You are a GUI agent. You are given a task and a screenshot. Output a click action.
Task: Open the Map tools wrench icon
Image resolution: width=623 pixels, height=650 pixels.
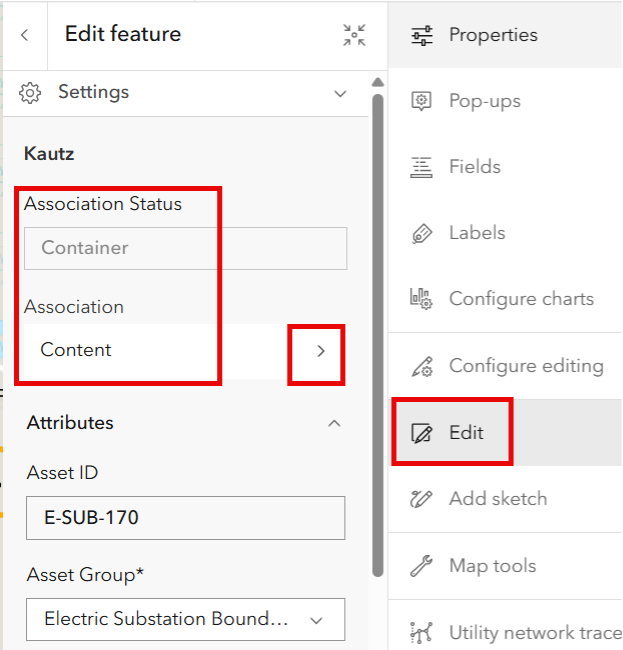pos(422,566)
